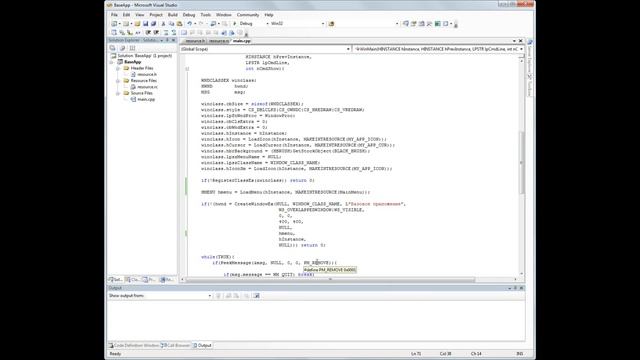The height and width of the screenshot is (360, 640).
Task: Select main.cpp in Solution Explorer
Action: pyautogui.click(x=146, y=99)
